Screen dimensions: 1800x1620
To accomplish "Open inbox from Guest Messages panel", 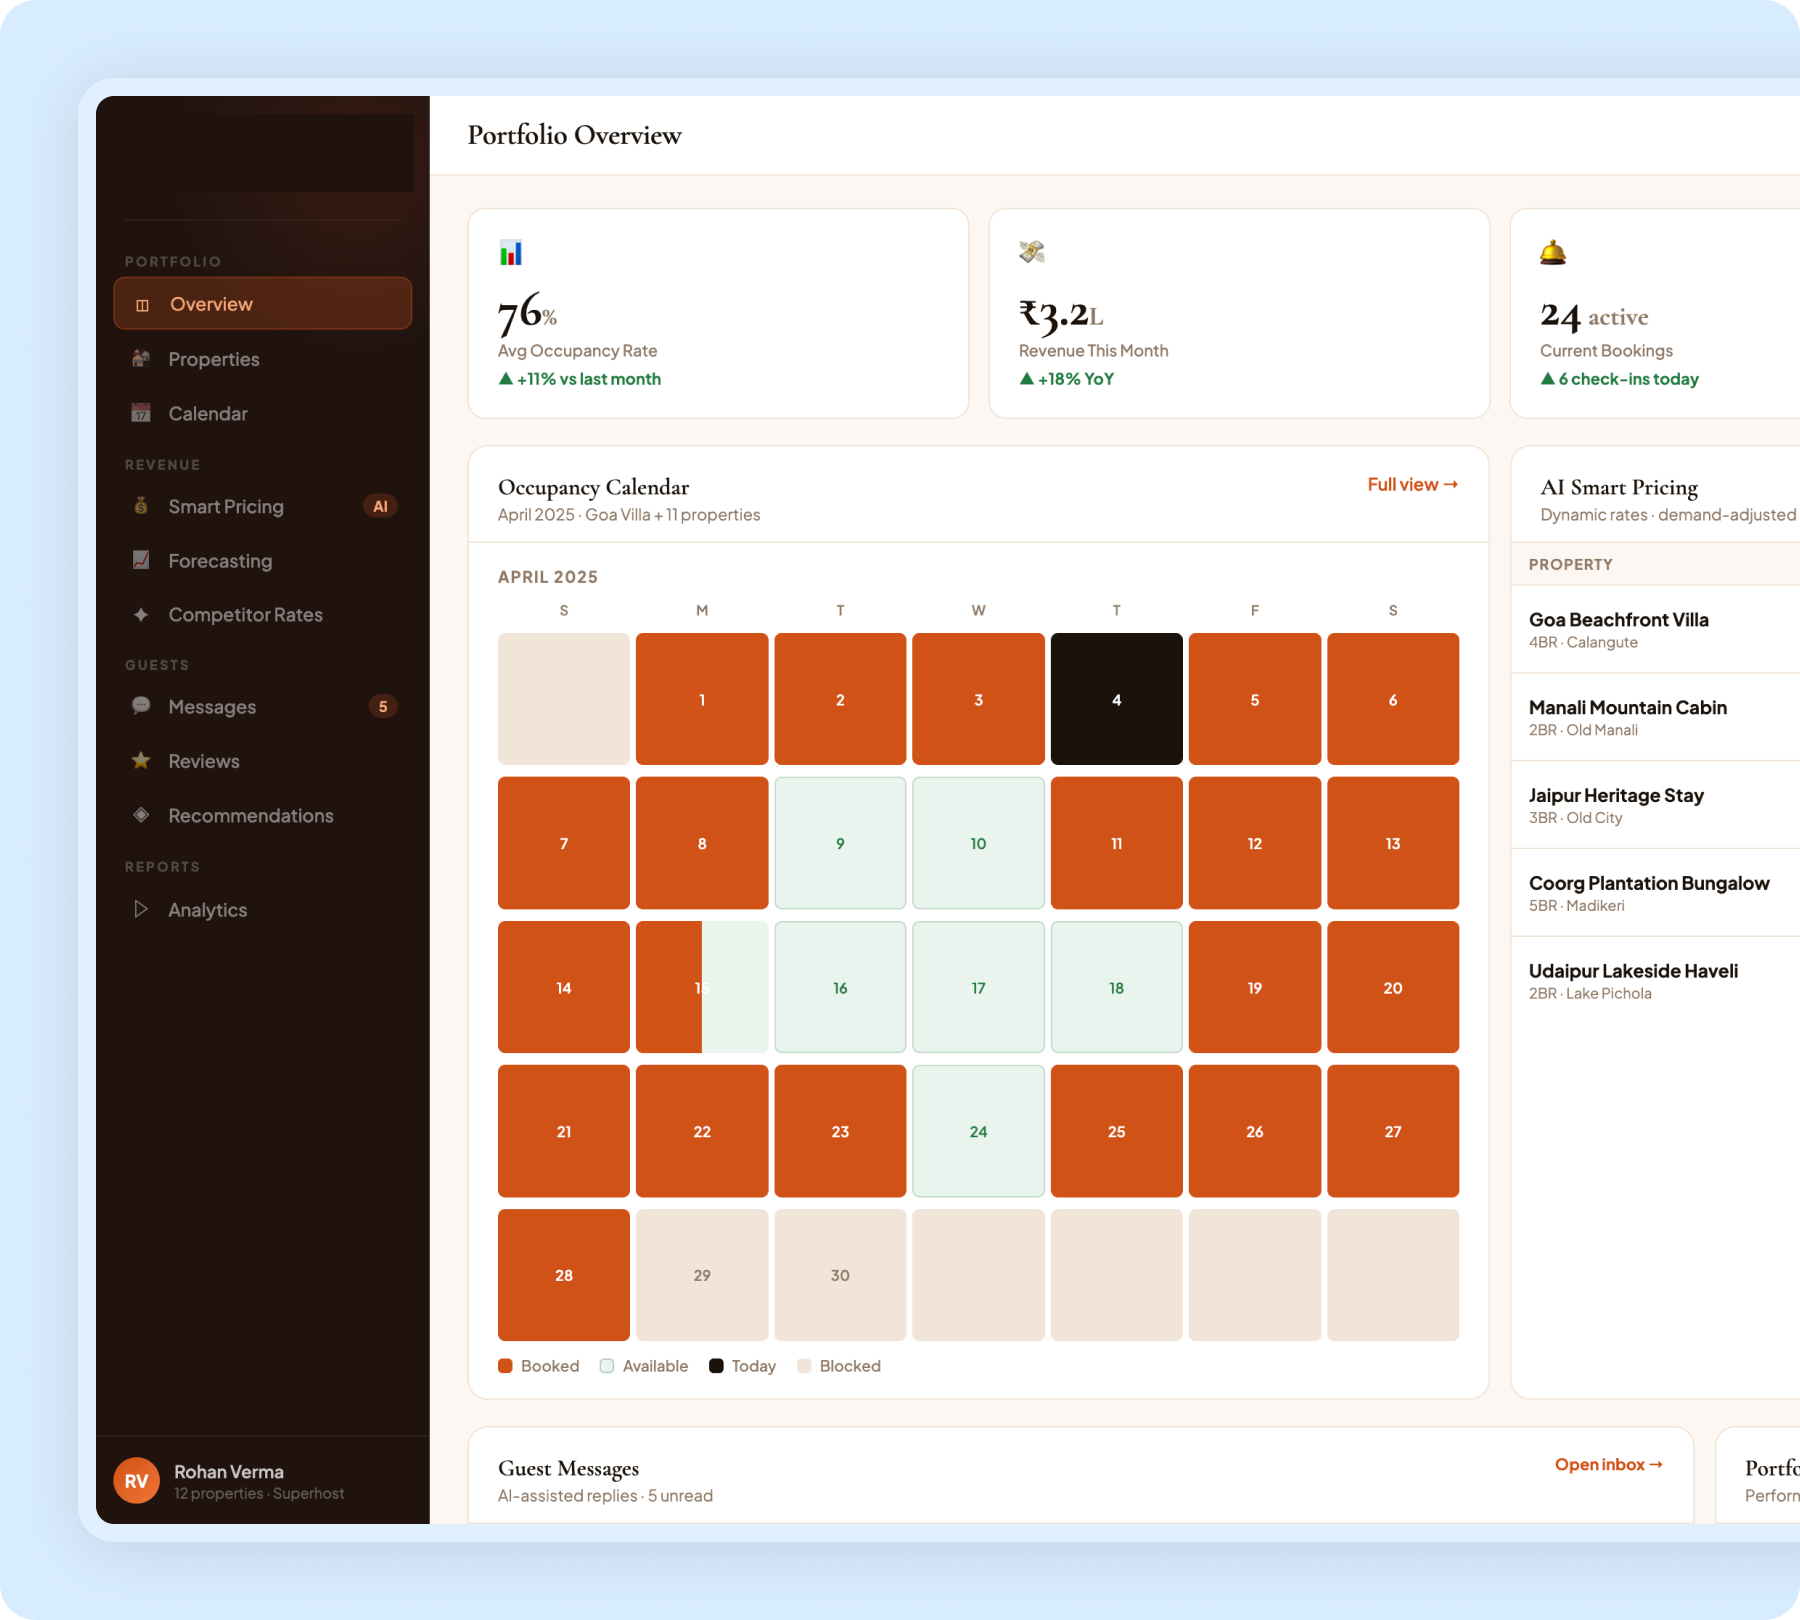I will tap(1607, 1464).
